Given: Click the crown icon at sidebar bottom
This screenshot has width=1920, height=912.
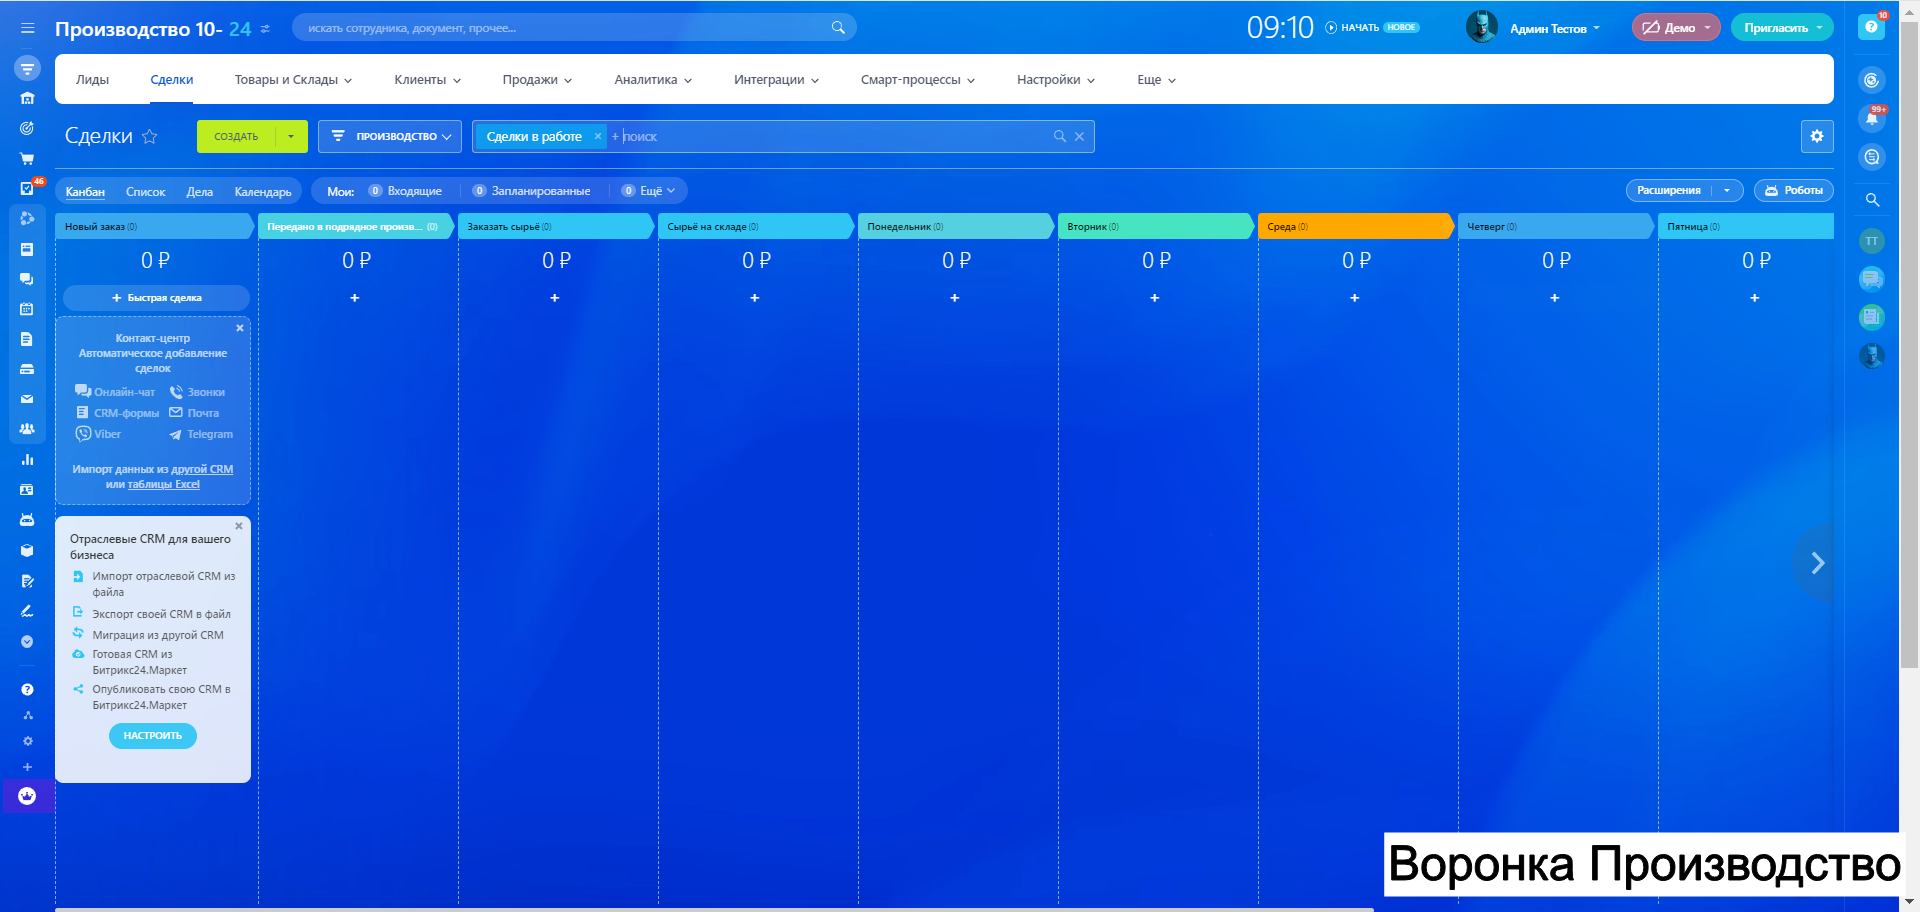Looking at the screenshot, I should [27, 796].
